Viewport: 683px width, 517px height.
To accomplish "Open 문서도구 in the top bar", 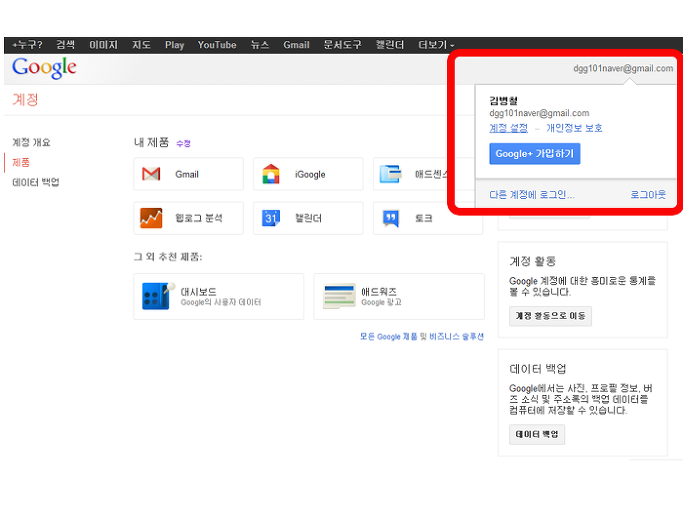I will pos(342,45).
